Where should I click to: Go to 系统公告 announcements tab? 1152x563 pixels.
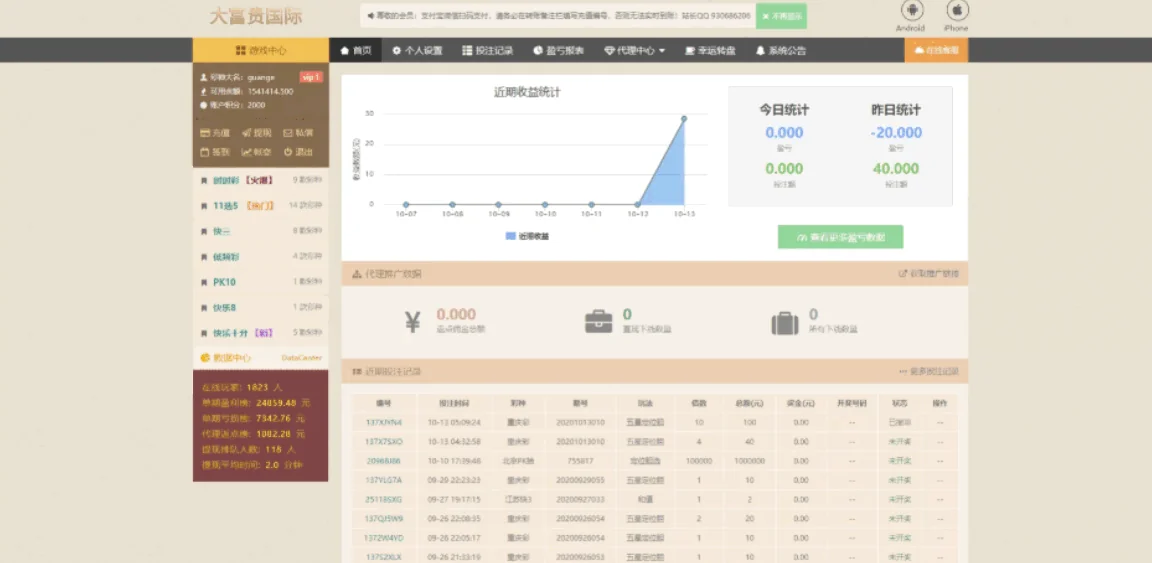780,50
